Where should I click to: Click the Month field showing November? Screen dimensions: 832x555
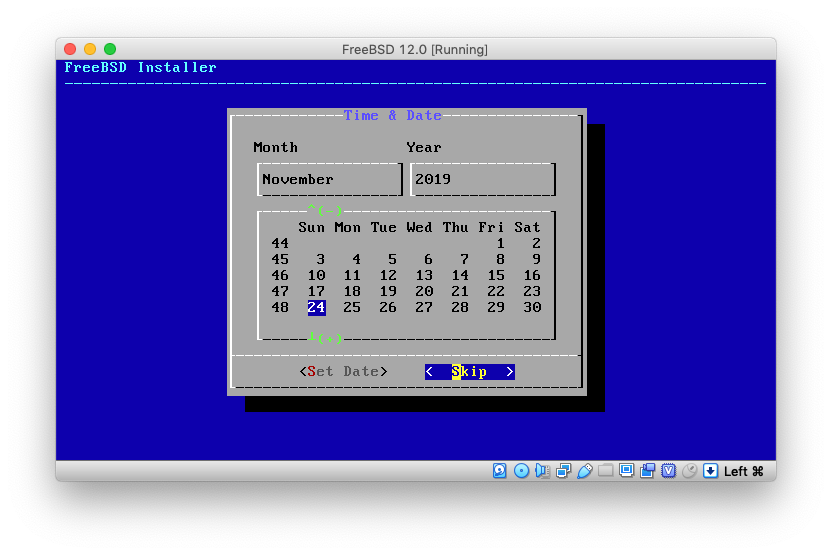(330, 180)
